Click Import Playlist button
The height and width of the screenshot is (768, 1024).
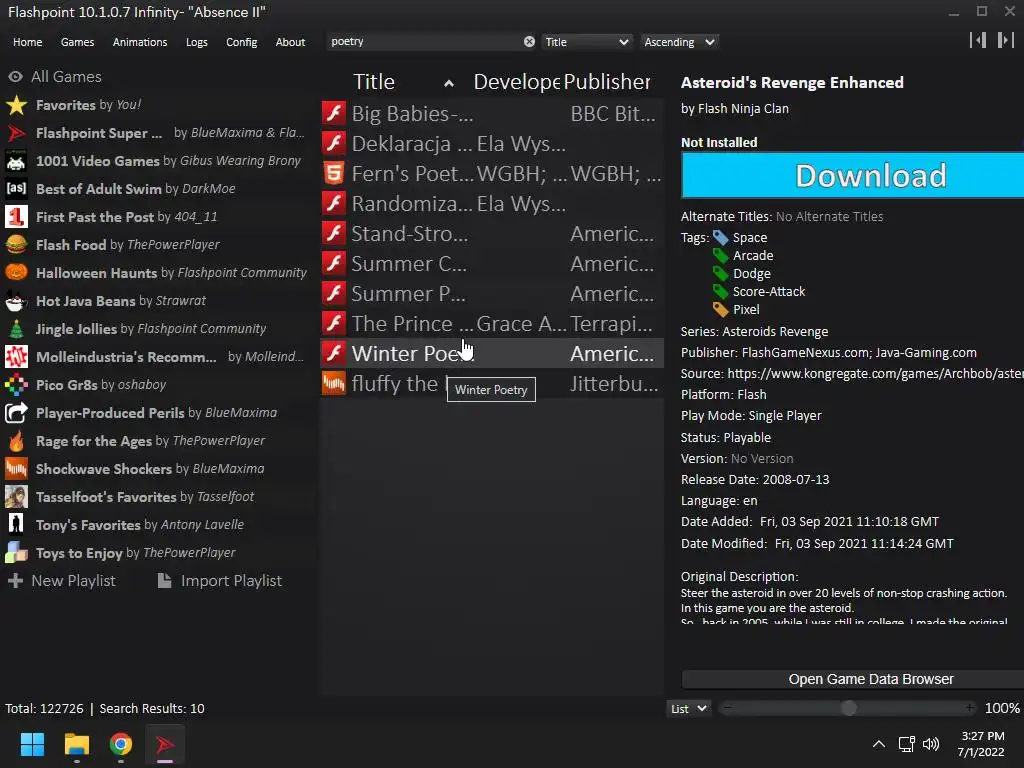220,581
